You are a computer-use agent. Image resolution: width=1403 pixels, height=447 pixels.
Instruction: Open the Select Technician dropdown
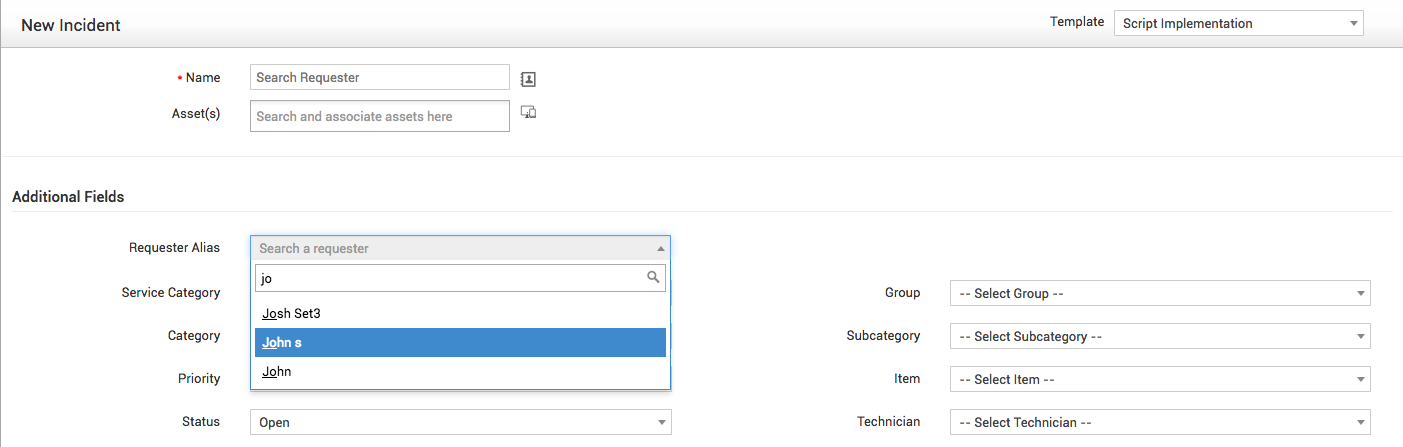point(1160,422)
